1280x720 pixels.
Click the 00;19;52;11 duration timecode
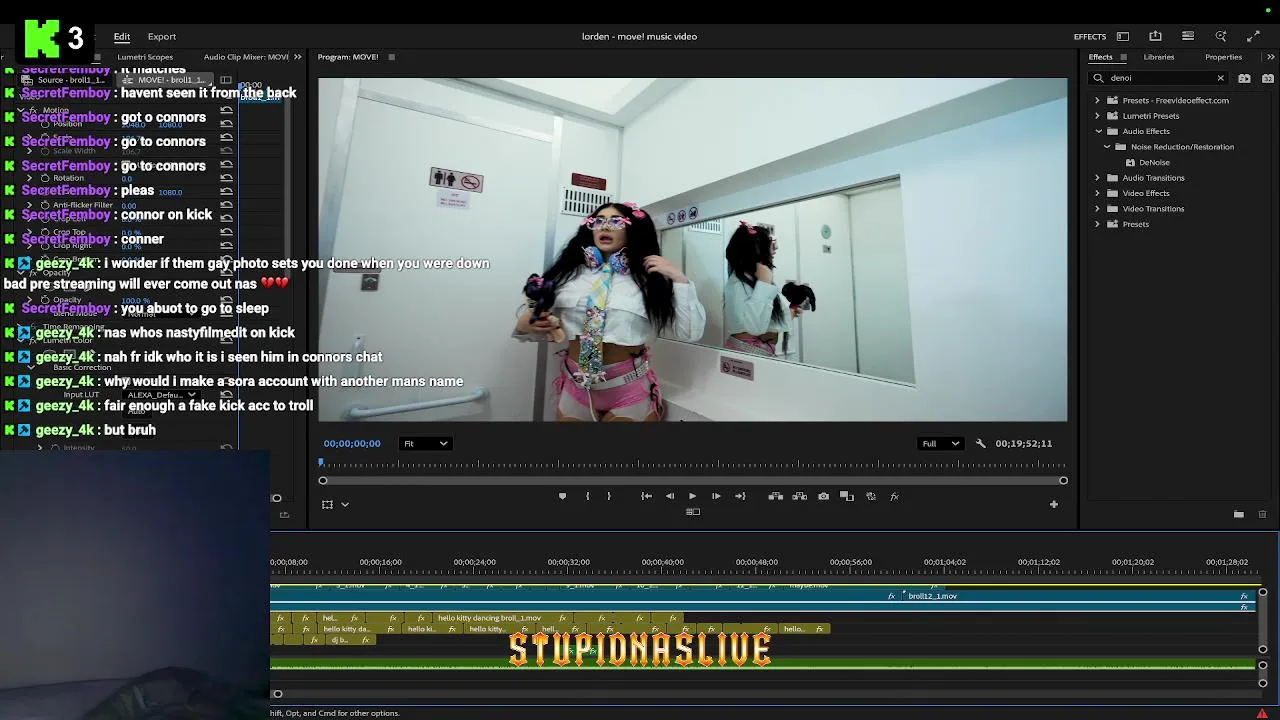coord(1024,443)
